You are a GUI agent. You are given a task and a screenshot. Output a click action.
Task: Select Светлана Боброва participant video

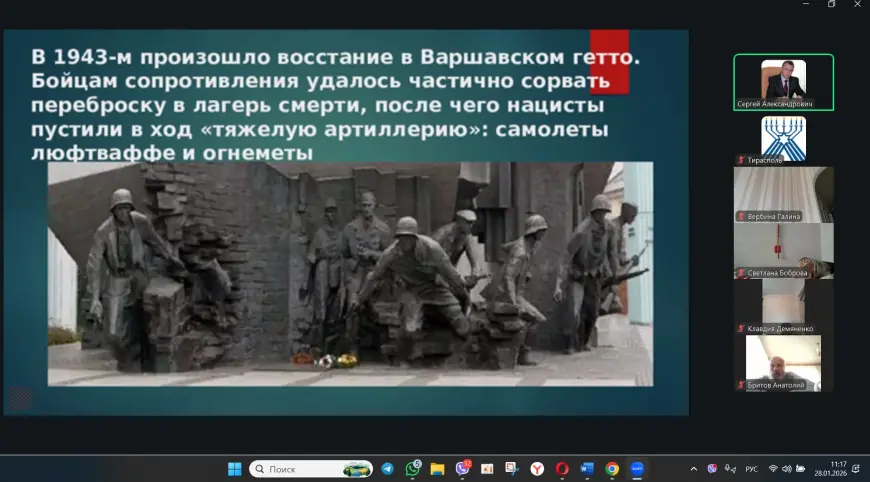783,251
